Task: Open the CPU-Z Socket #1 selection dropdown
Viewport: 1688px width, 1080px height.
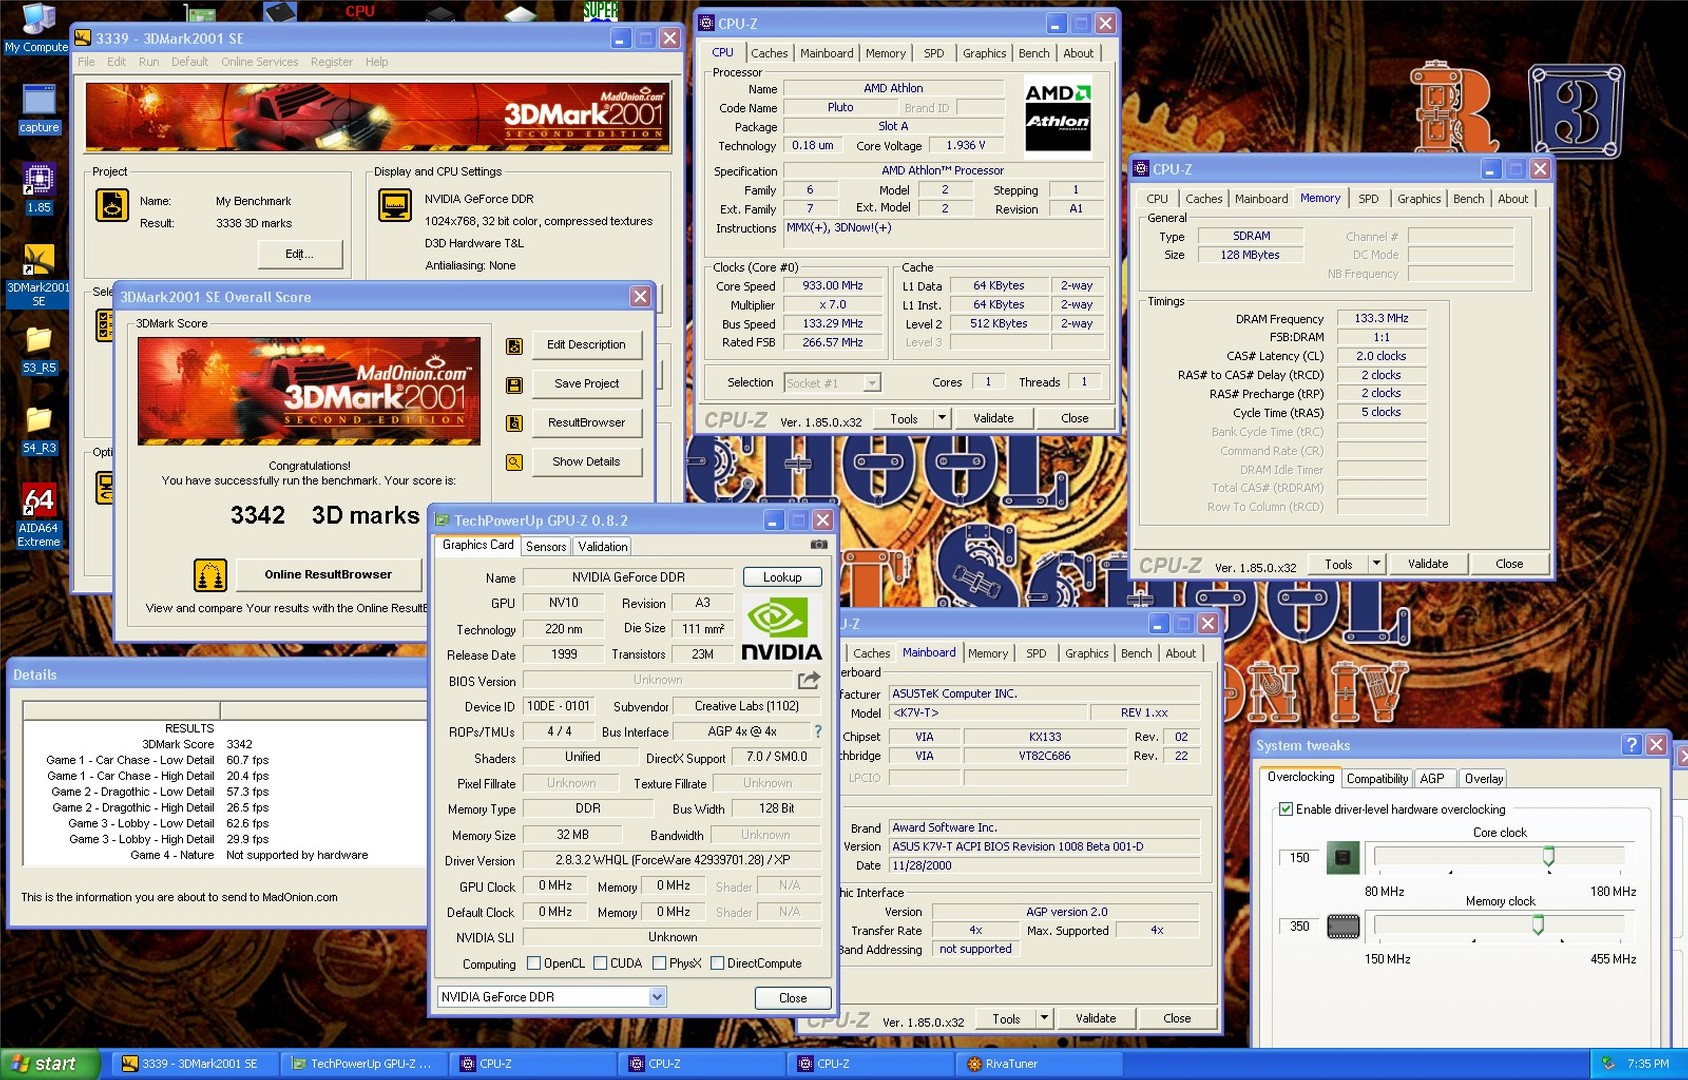Action: point(872,383)
